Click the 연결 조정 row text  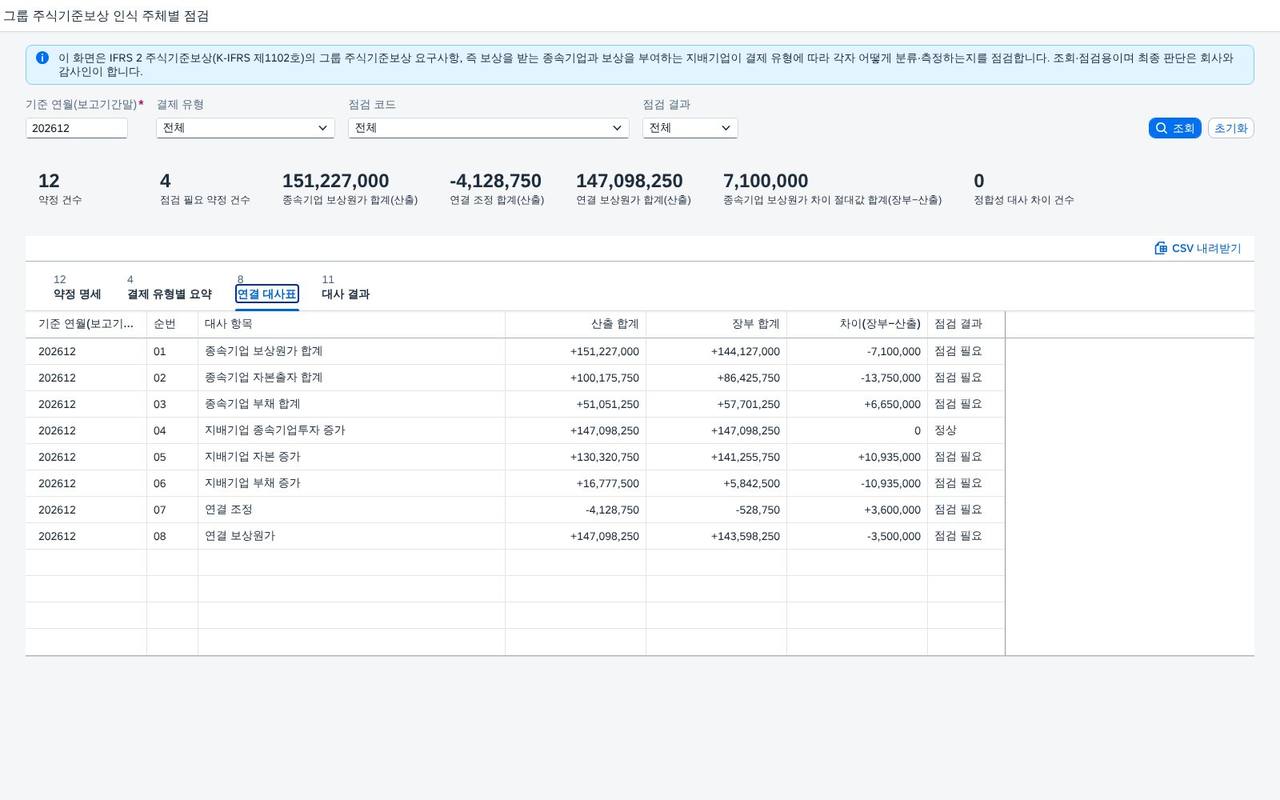pos(228,509)
